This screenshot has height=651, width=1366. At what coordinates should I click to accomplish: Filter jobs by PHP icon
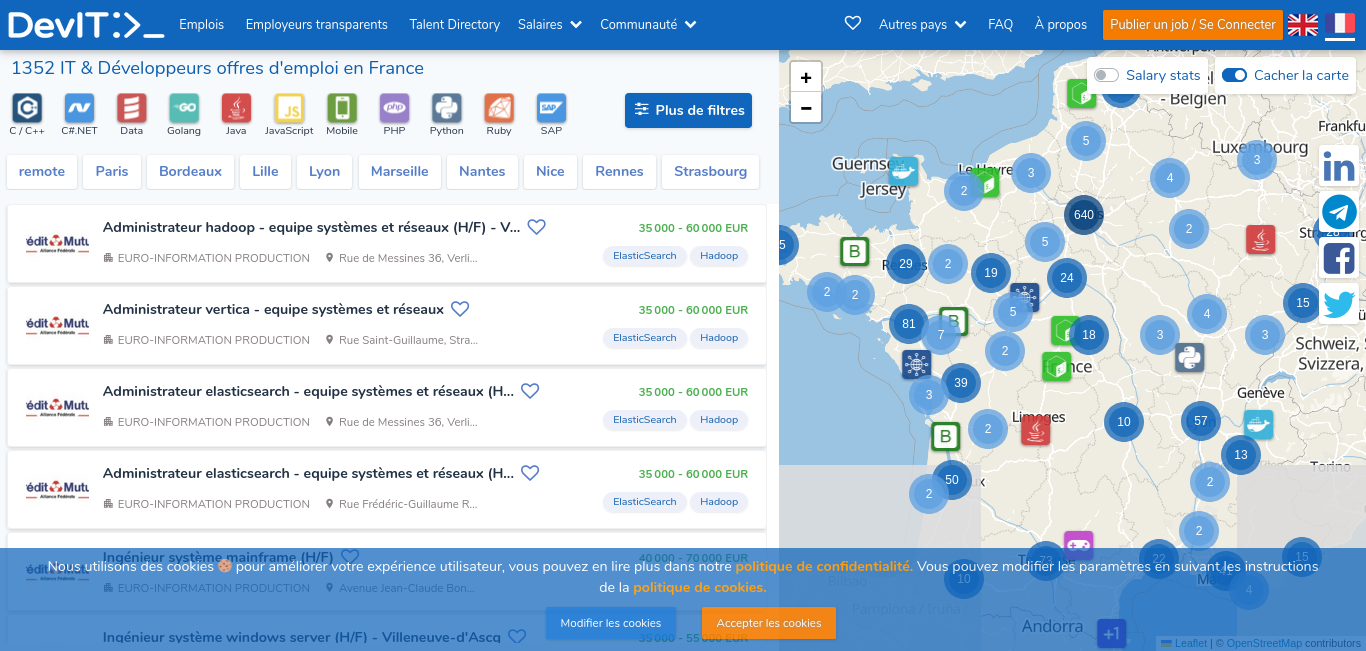tap(394, 108)
